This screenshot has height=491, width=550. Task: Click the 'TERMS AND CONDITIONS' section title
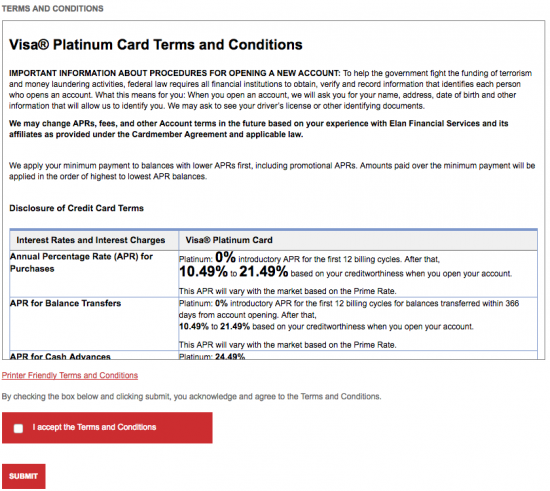(x=53, y=8)
